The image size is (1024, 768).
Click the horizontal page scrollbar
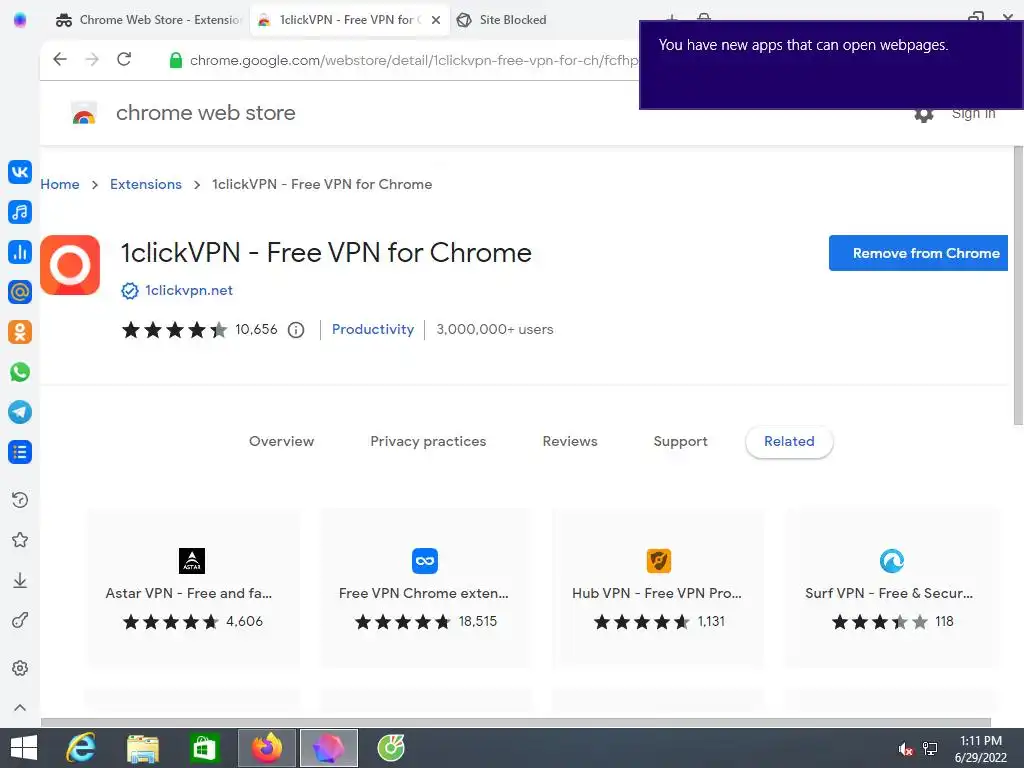click(x=516, y=722)
